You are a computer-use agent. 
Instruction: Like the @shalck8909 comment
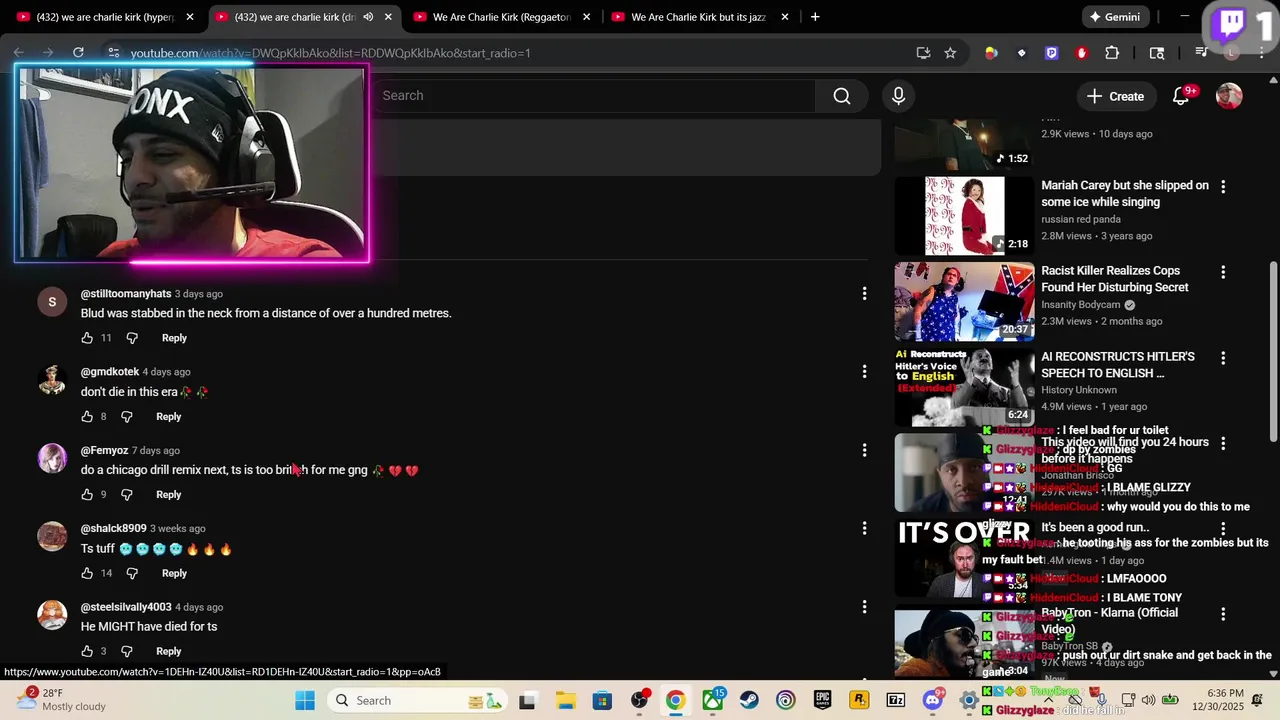point(87,573)
